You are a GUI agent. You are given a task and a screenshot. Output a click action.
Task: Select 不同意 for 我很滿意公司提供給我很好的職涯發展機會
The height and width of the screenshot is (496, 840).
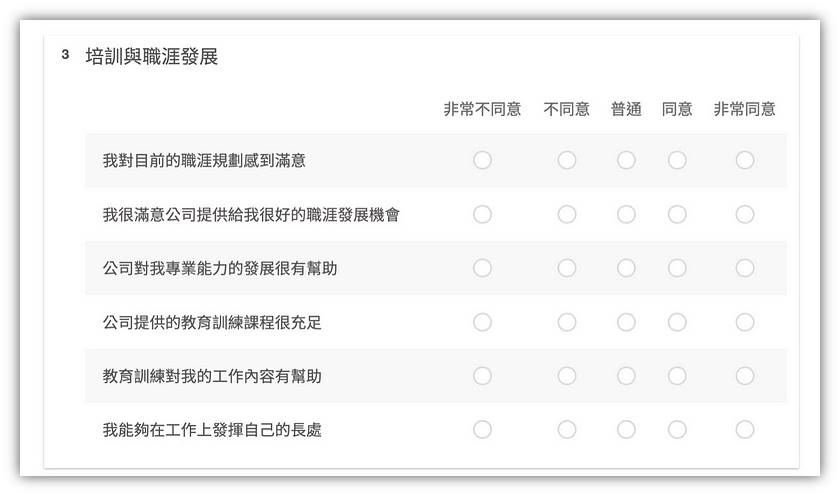click(x=567, y=214)
